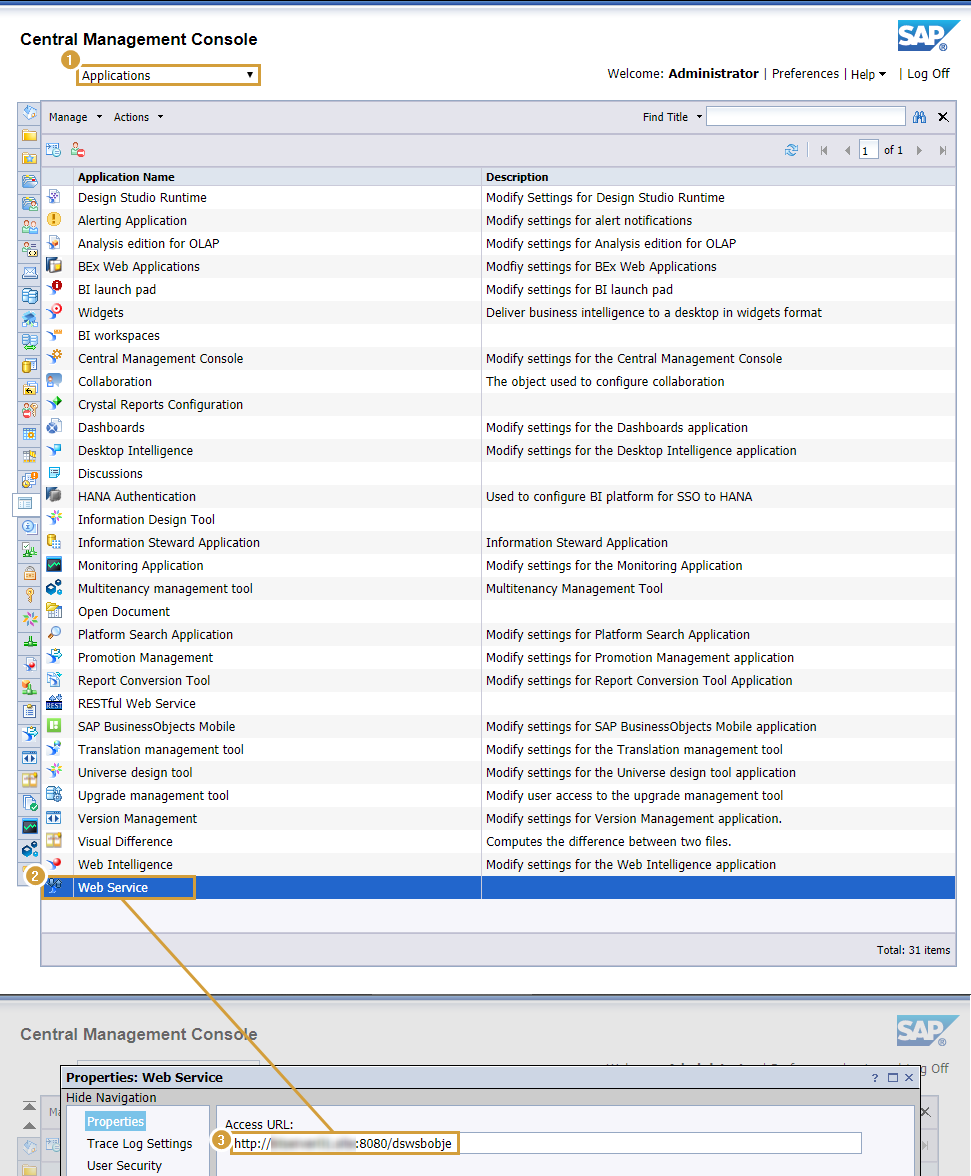
Task: Refresh the applications list
Action: [x=793, y=149]
